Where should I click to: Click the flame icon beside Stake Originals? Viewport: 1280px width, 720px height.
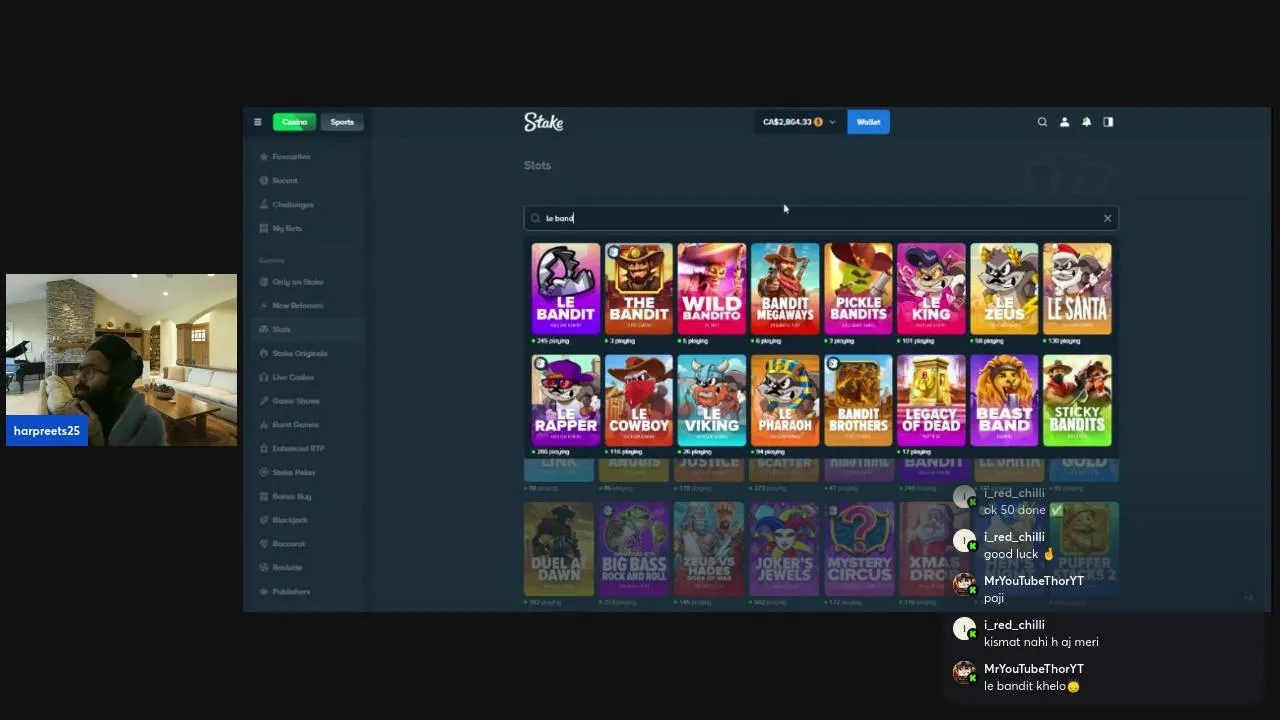tap(263, 353)
